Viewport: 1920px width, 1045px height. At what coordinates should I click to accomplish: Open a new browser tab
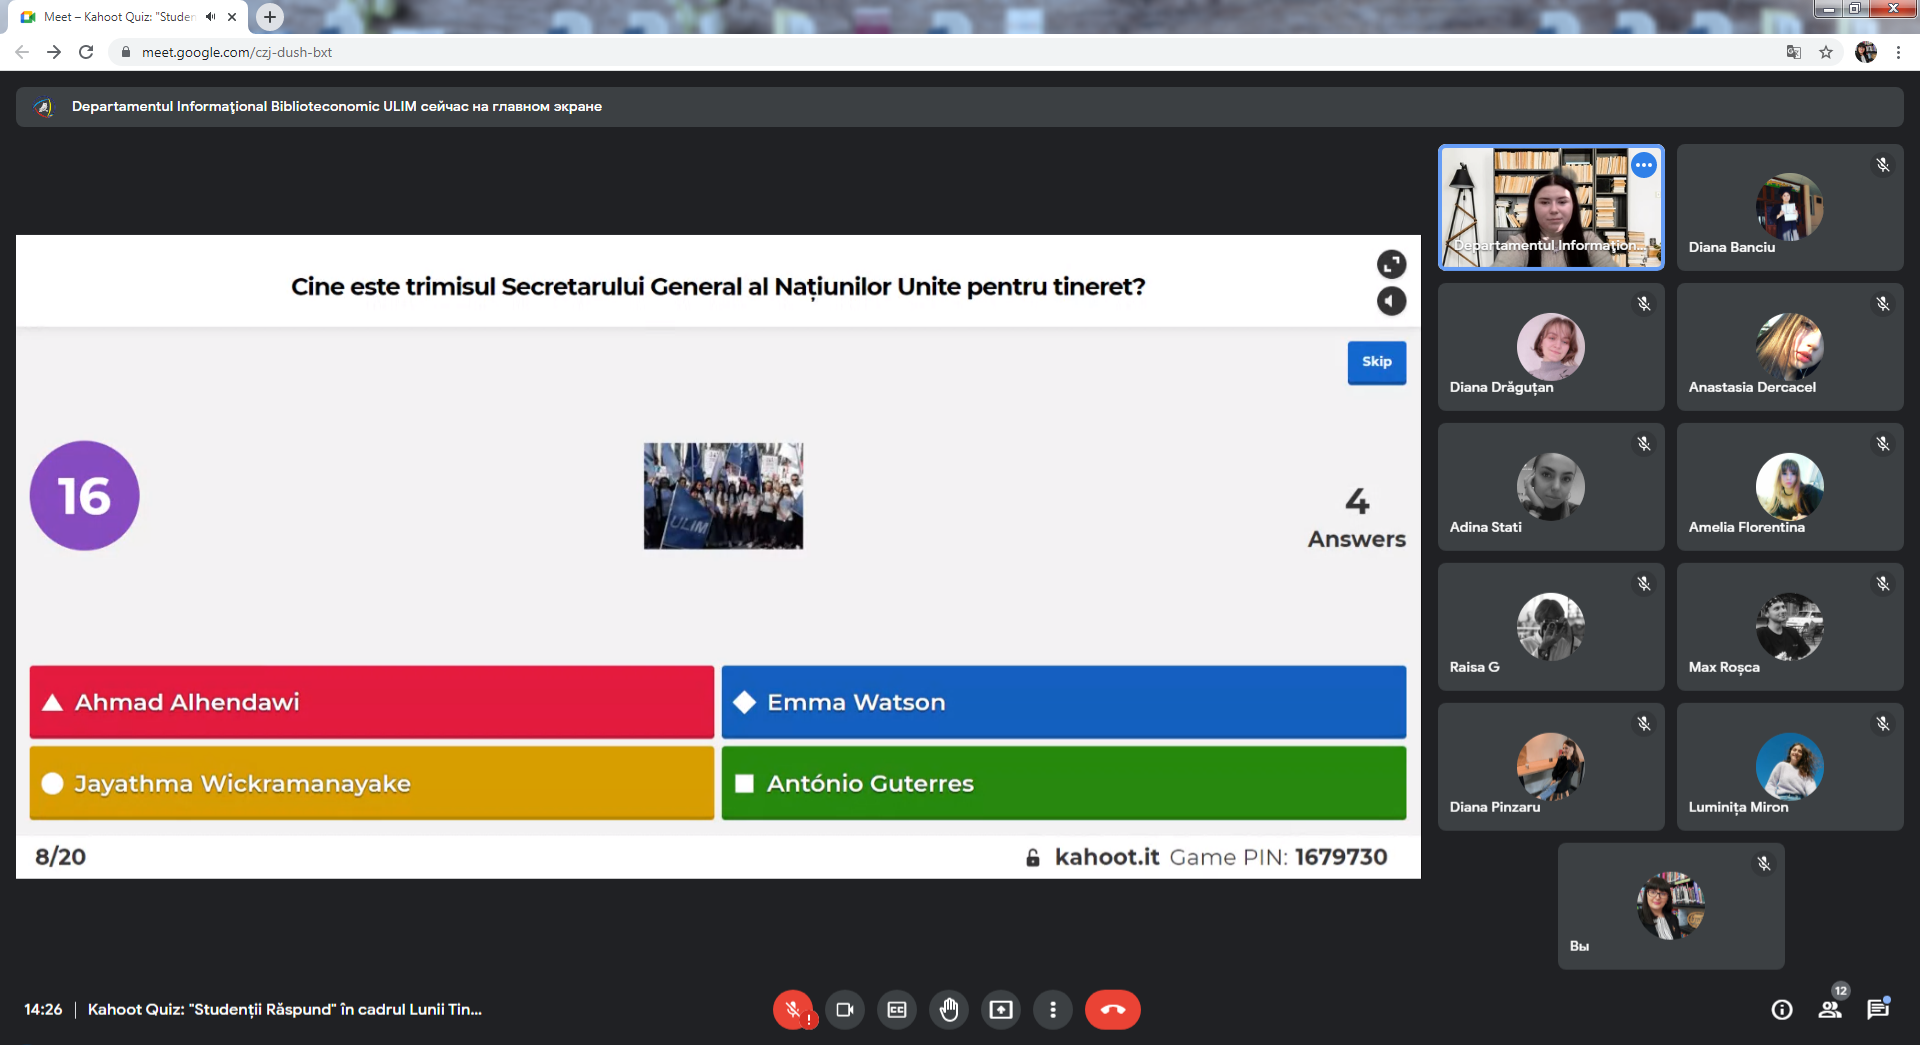click(270, 17)
